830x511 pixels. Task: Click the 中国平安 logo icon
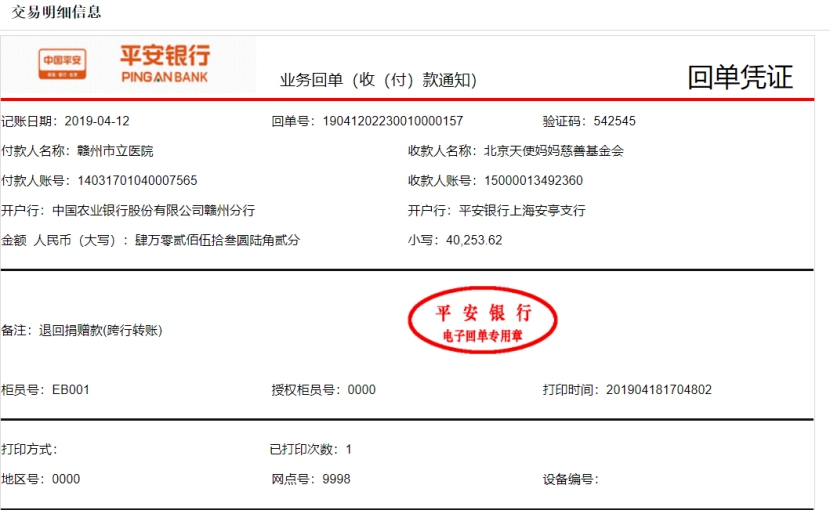point(62,63)
